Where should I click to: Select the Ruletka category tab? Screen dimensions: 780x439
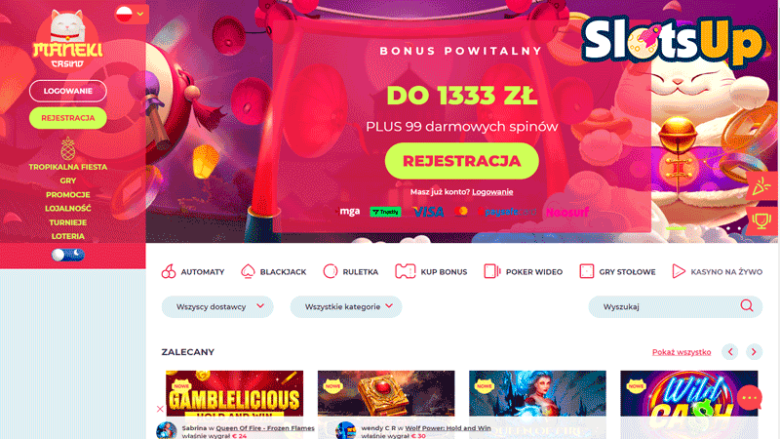[350, 272]
